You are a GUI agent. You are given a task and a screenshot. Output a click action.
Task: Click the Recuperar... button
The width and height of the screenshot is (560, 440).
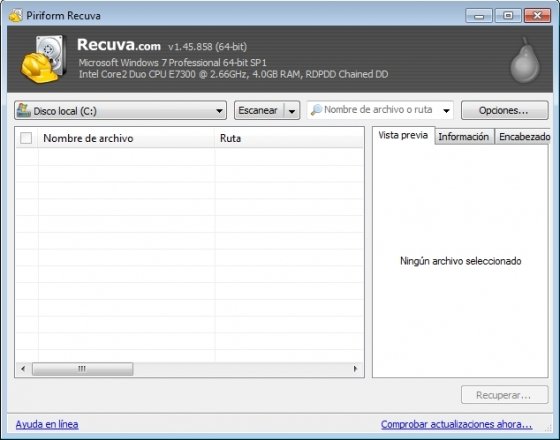tap(504, 395)
